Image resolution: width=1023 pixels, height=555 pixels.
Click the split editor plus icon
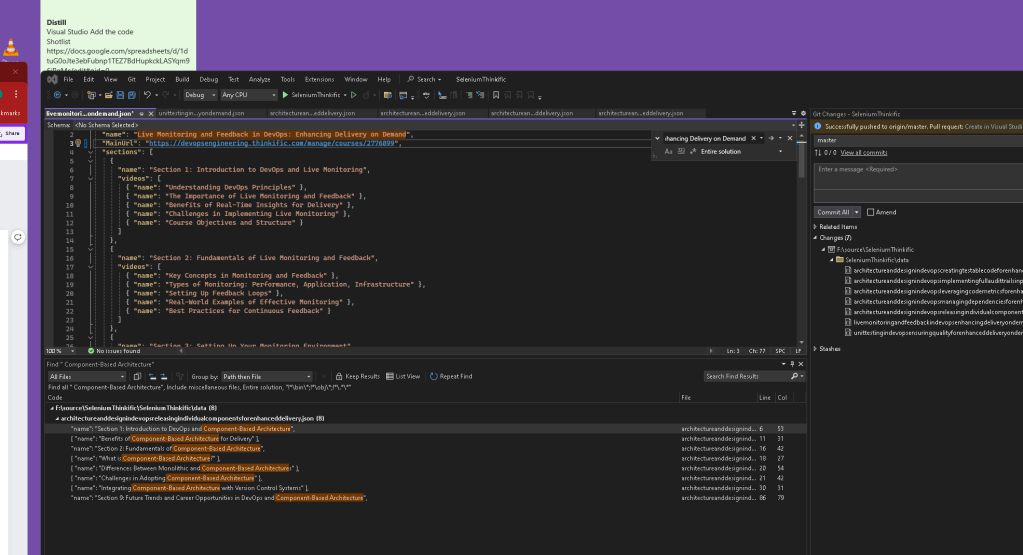click(x=802, y=125)
